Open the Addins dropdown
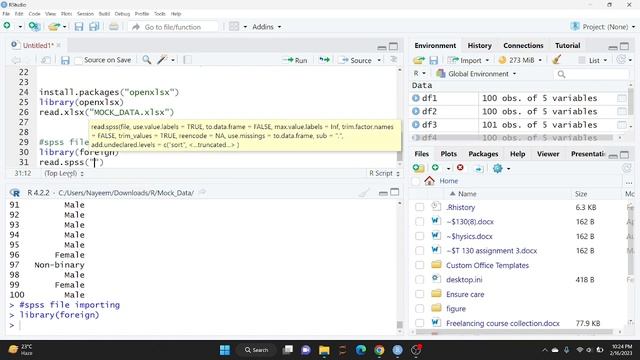 click(x=267, y=27)
